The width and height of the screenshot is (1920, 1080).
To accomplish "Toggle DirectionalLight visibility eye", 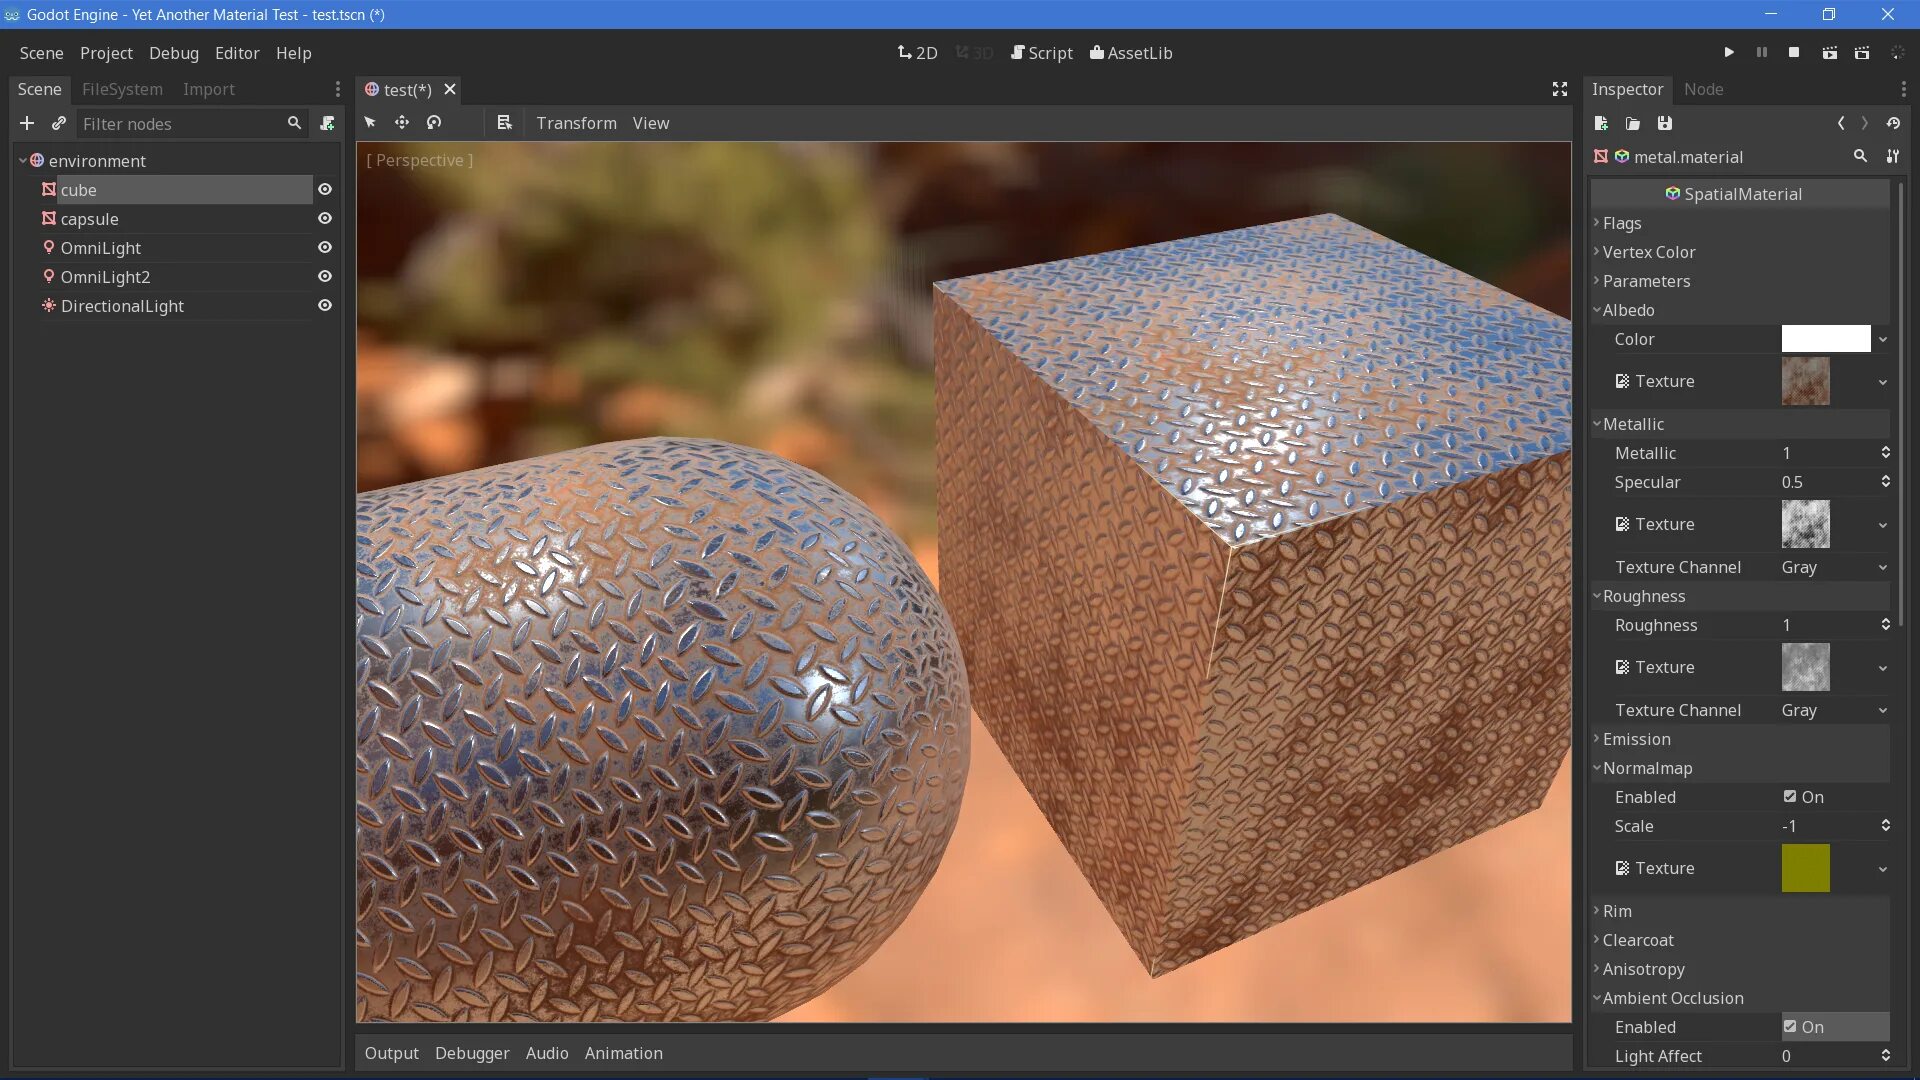I will click(325, 305).
